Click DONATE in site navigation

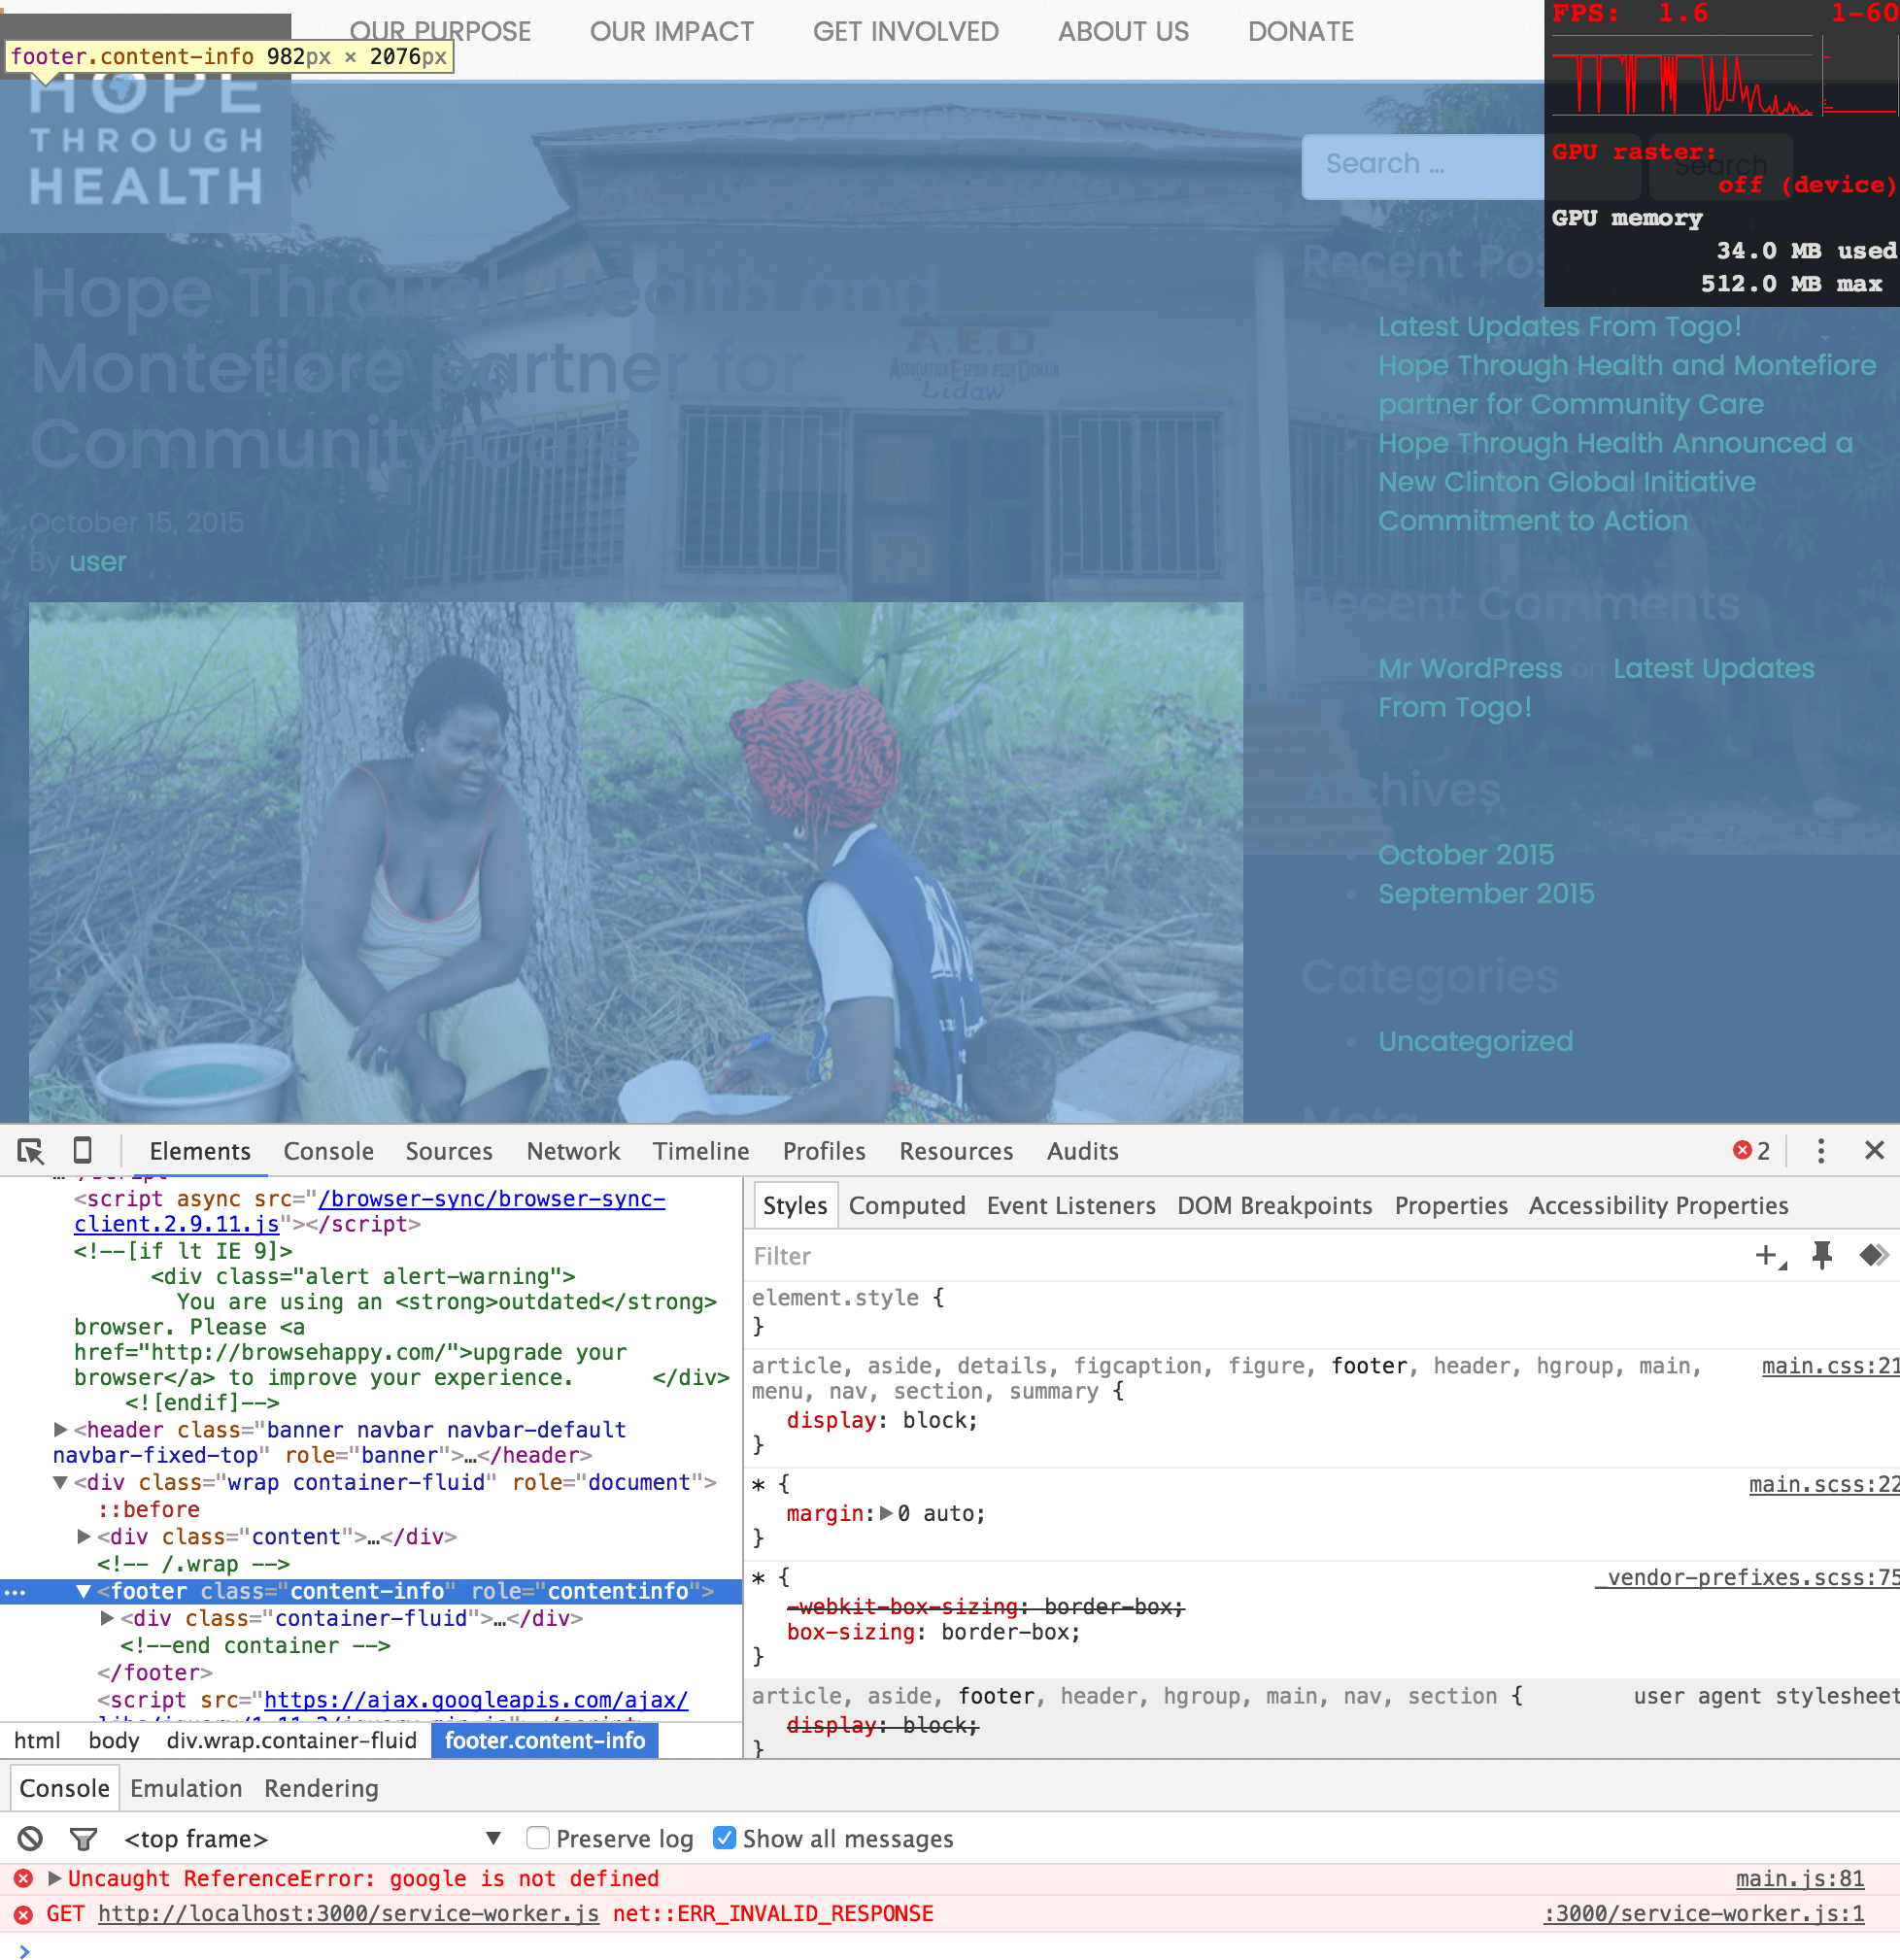[1301, 32]
